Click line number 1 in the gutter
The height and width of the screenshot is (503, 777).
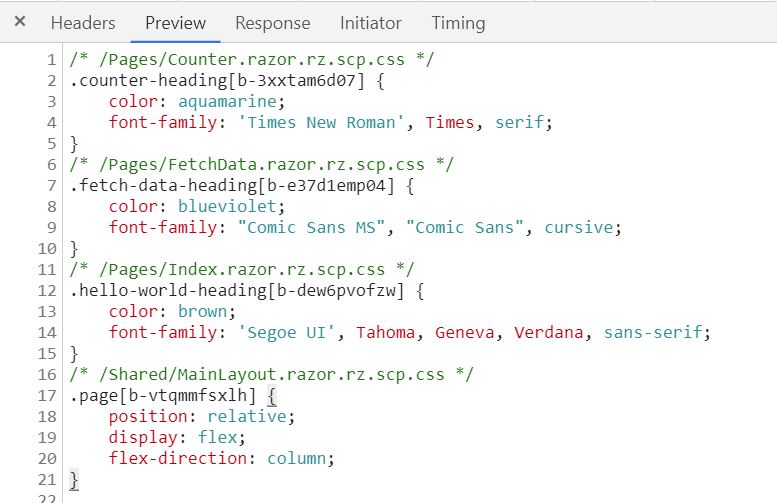52,60
